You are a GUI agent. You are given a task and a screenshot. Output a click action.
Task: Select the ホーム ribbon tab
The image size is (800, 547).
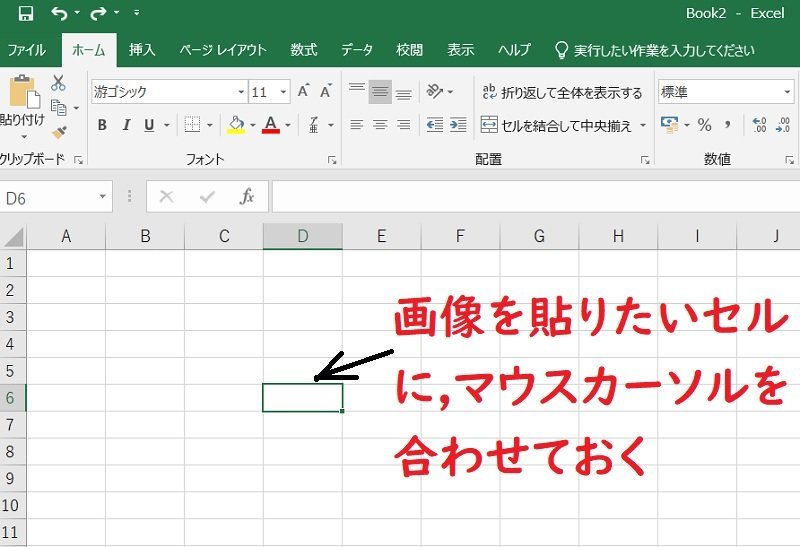point(89,50)
